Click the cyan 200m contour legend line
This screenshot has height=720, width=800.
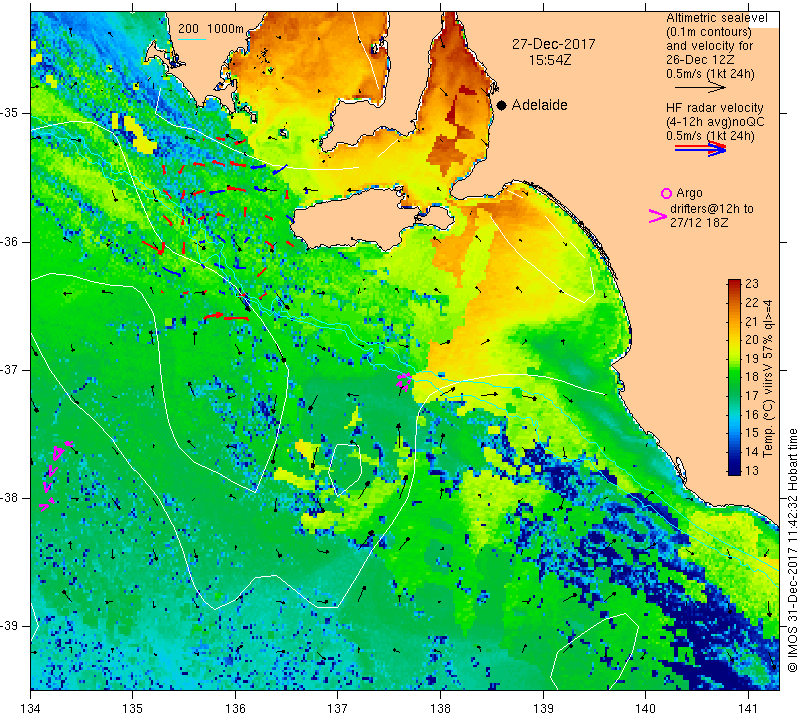tap(191, 39)
